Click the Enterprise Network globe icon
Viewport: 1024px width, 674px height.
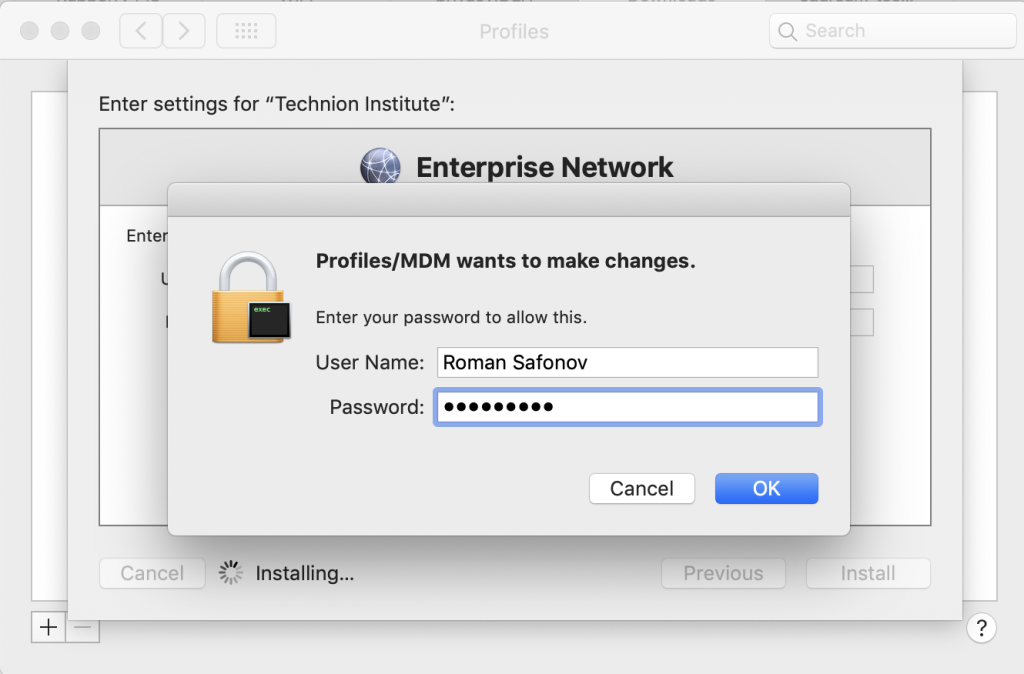pos(380,166)
